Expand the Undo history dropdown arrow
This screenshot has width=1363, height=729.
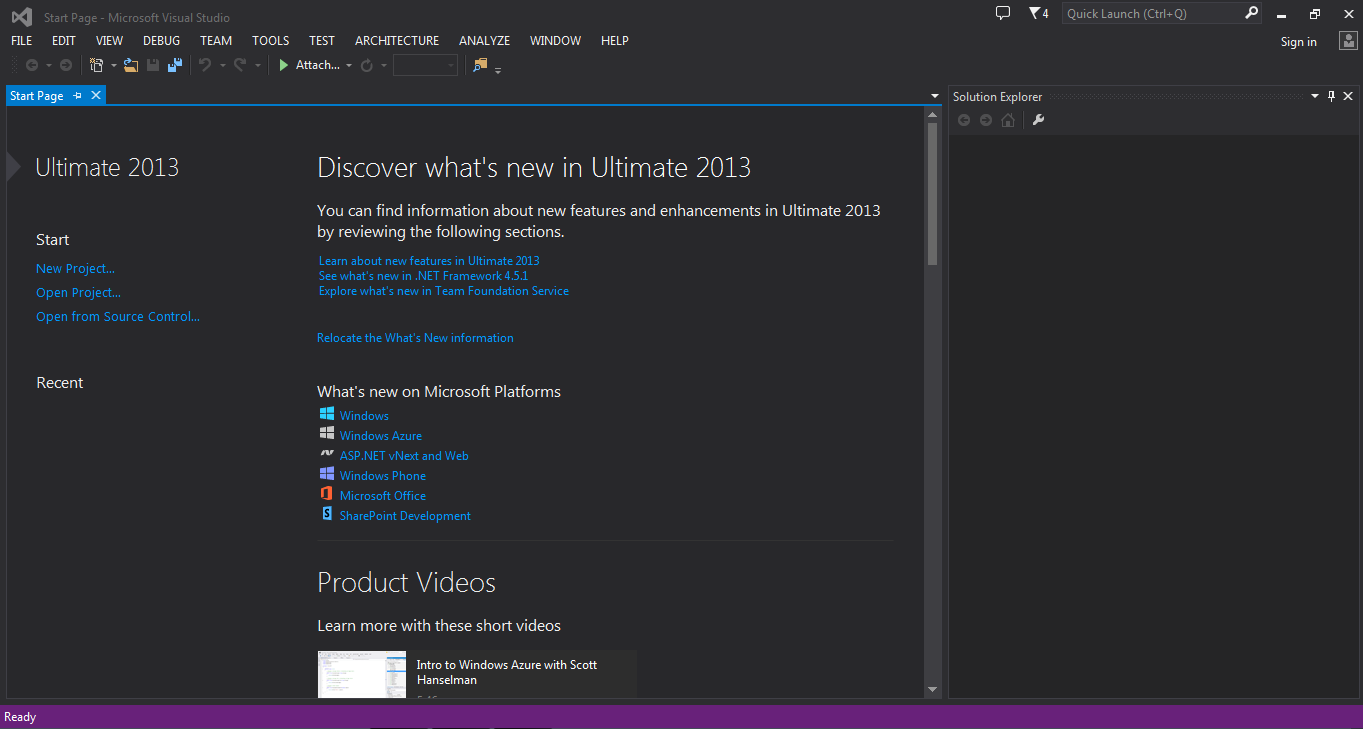point(222,66)
